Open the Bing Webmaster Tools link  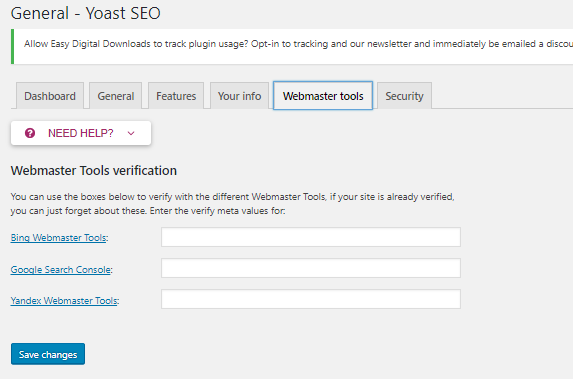tap(58, 238)
